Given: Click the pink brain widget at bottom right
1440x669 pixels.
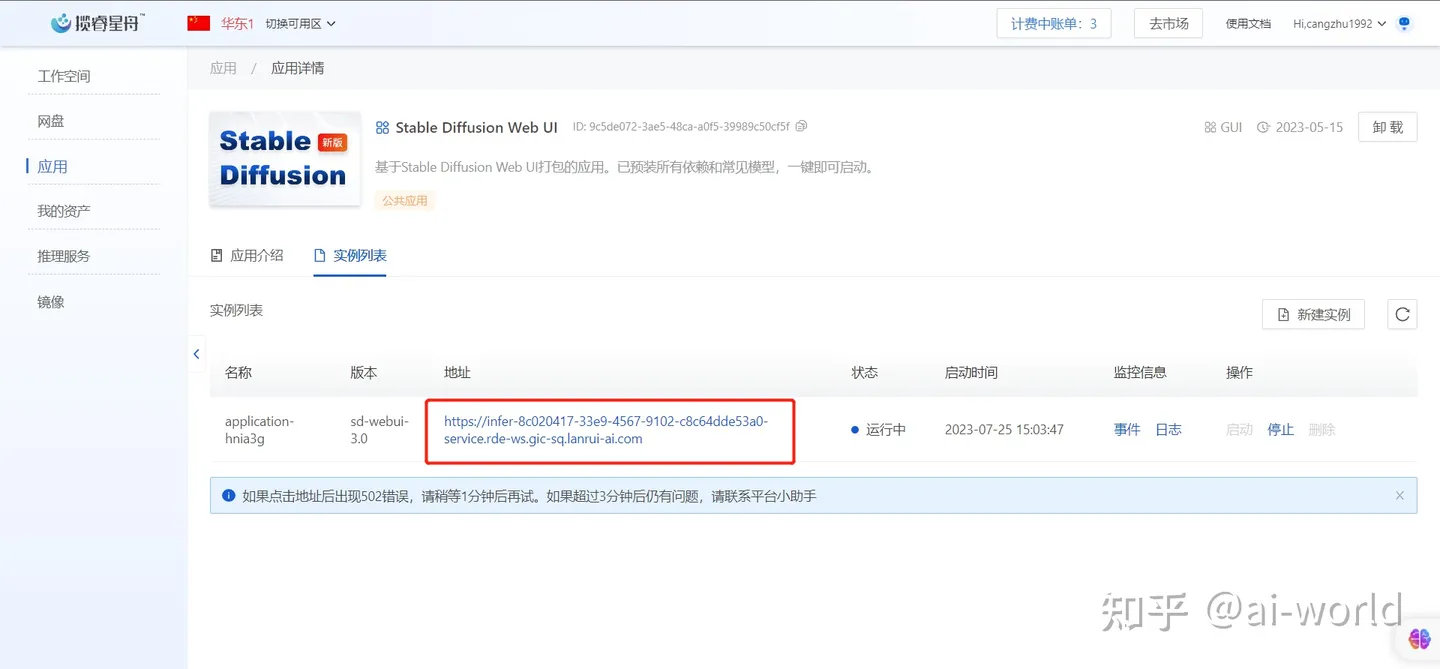Looking at the screenshot, I should [1419, 638].
